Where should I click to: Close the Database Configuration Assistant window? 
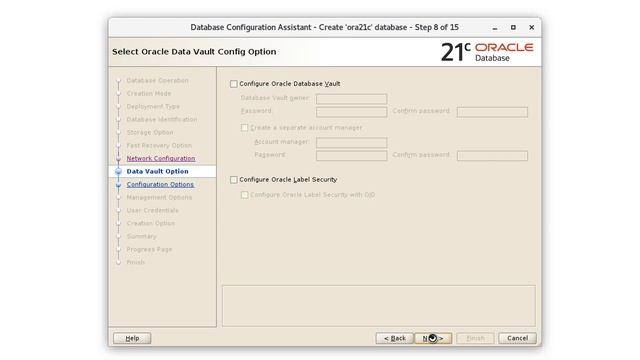click(x=531, y=27)
